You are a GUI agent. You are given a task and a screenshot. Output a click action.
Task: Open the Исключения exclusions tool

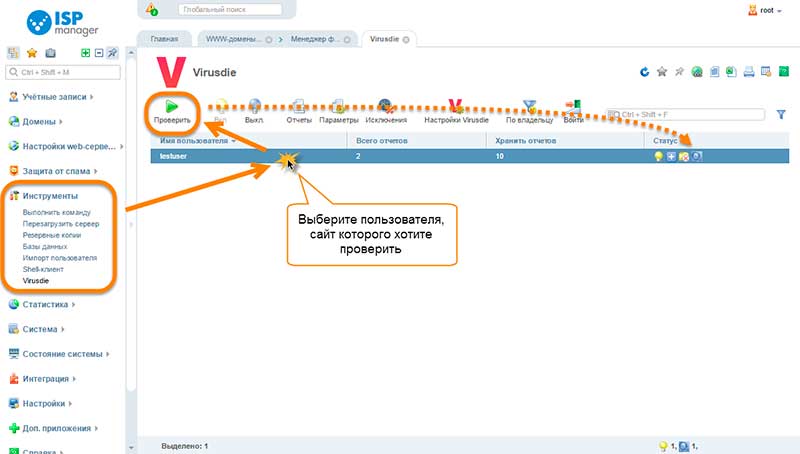point(386,107)
